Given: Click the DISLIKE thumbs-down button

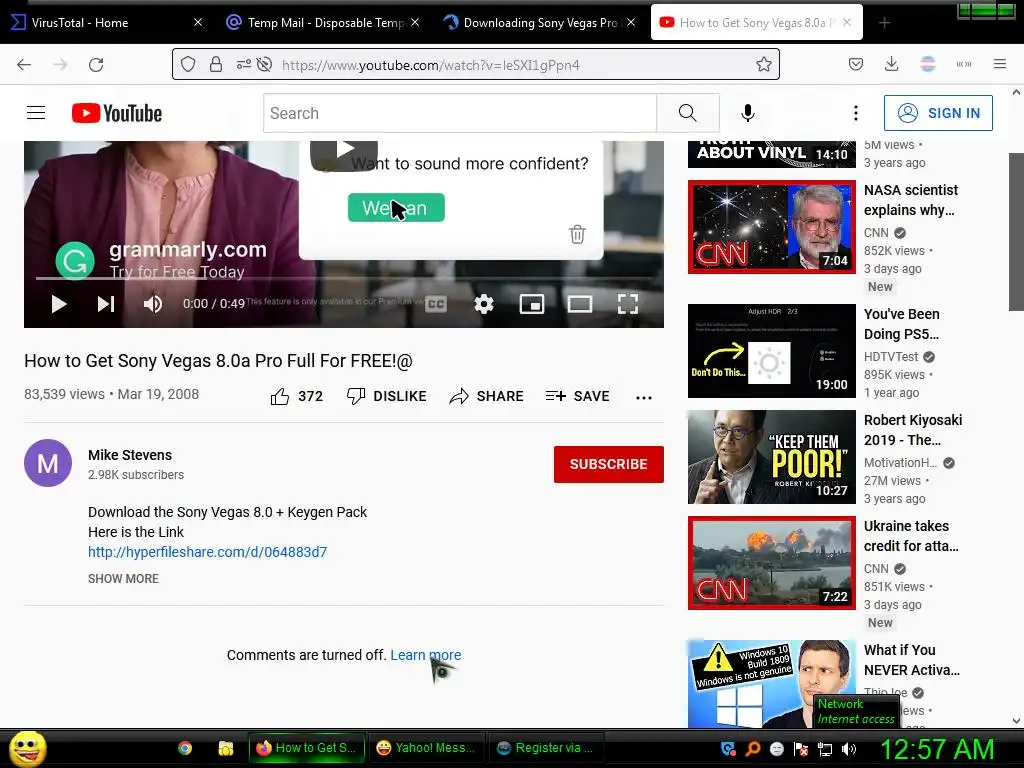Looking at the screenshot, I should pos(387,396).
